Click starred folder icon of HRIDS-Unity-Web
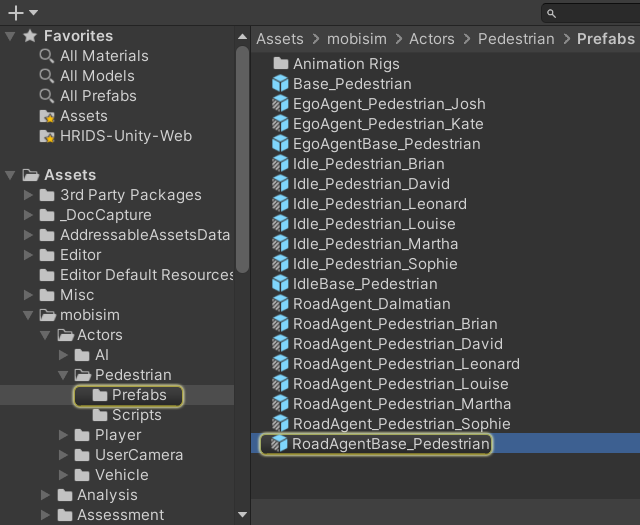This screenshot has width=640, height=525. tap(47, 136)
